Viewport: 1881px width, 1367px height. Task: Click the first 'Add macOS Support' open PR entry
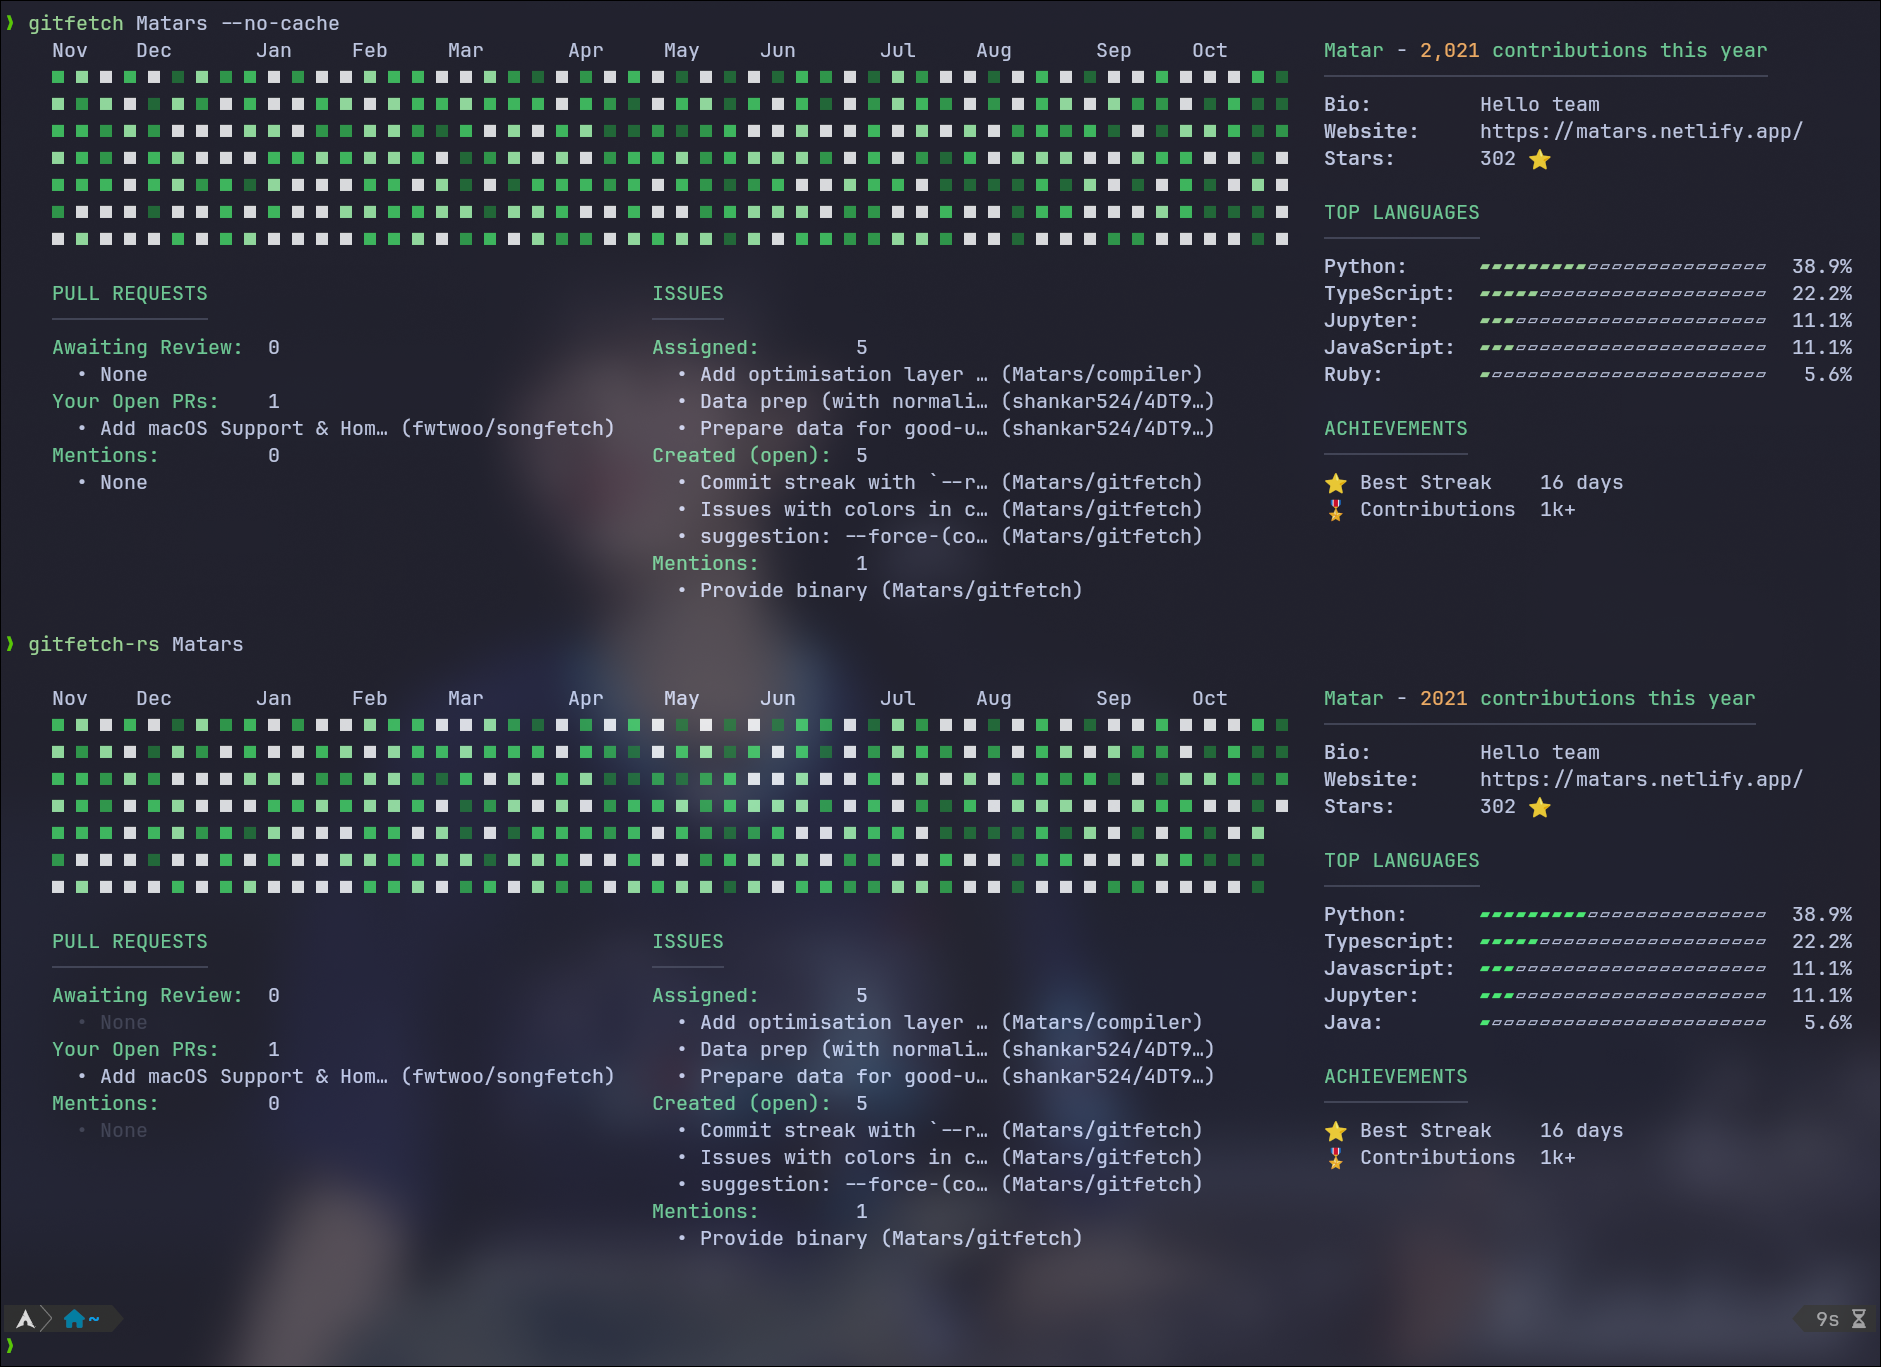click(356, 429)
